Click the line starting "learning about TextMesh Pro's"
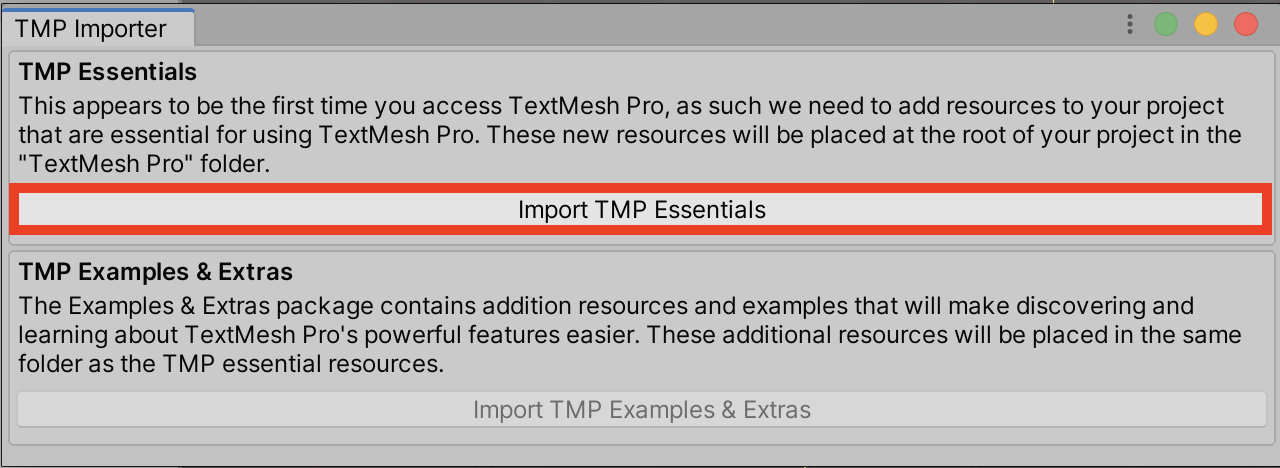This screenshot has width=1280, height=468. pyautogui.click(x=630, y=335)
